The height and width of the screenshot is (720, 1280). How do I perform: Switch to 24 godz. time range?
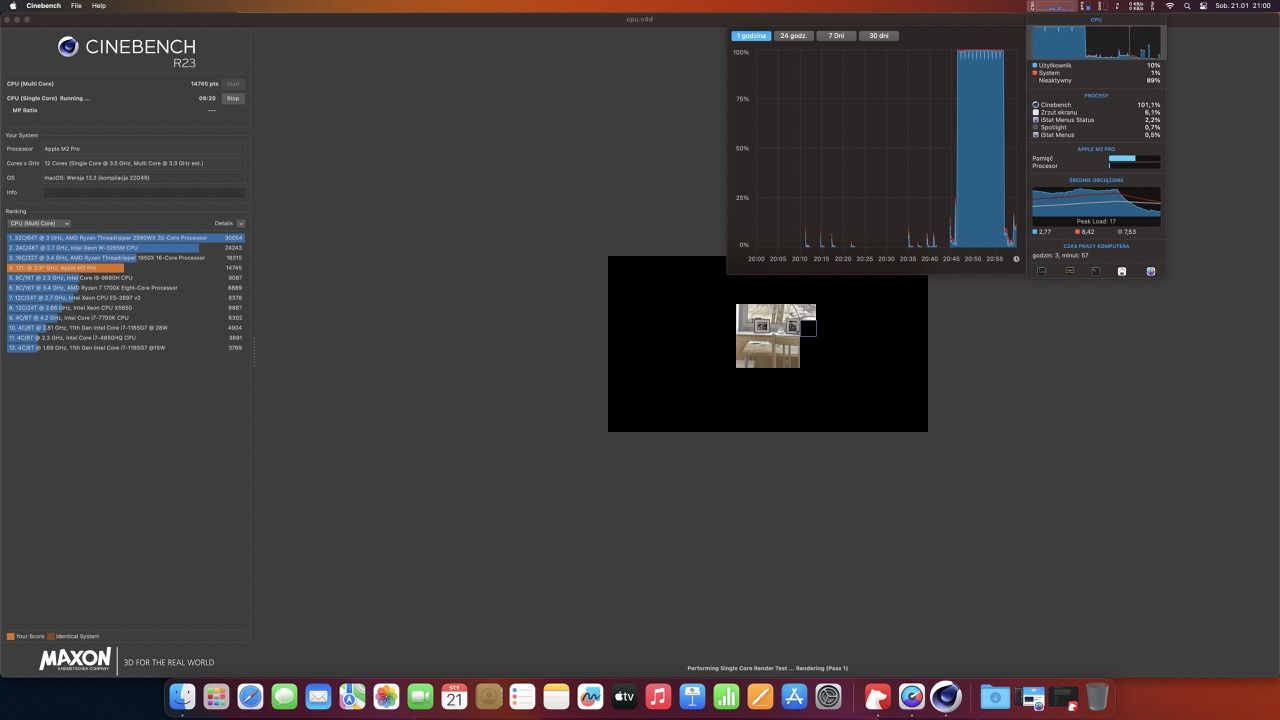(793, 36)
